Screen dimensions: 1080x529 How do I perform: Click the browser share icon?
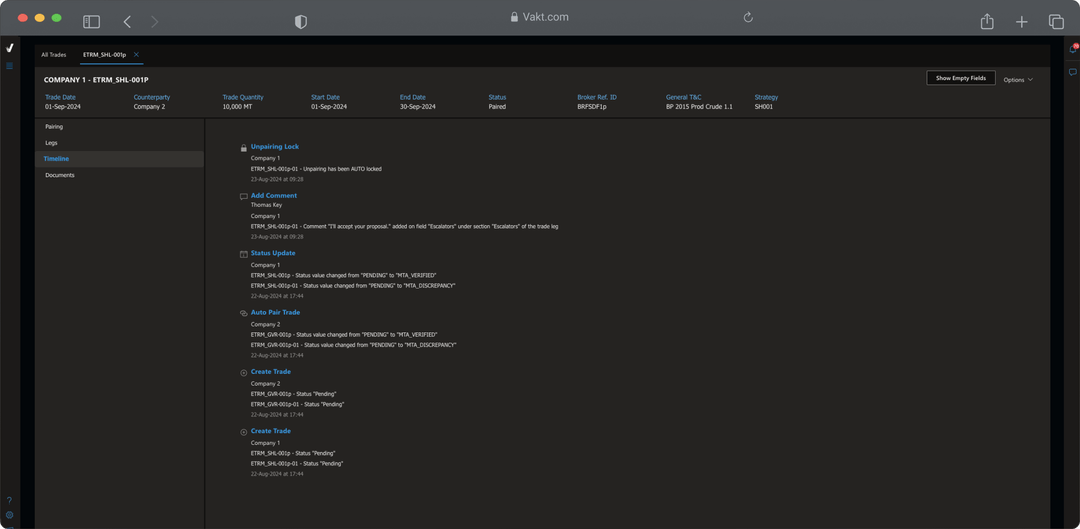pyautogui.click(x=987, y=21)
